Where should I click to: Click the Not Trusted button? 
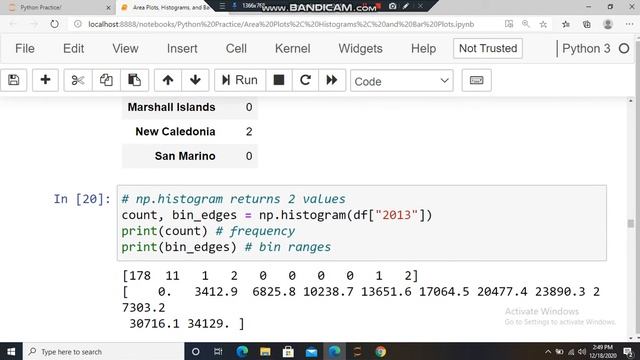488,48
